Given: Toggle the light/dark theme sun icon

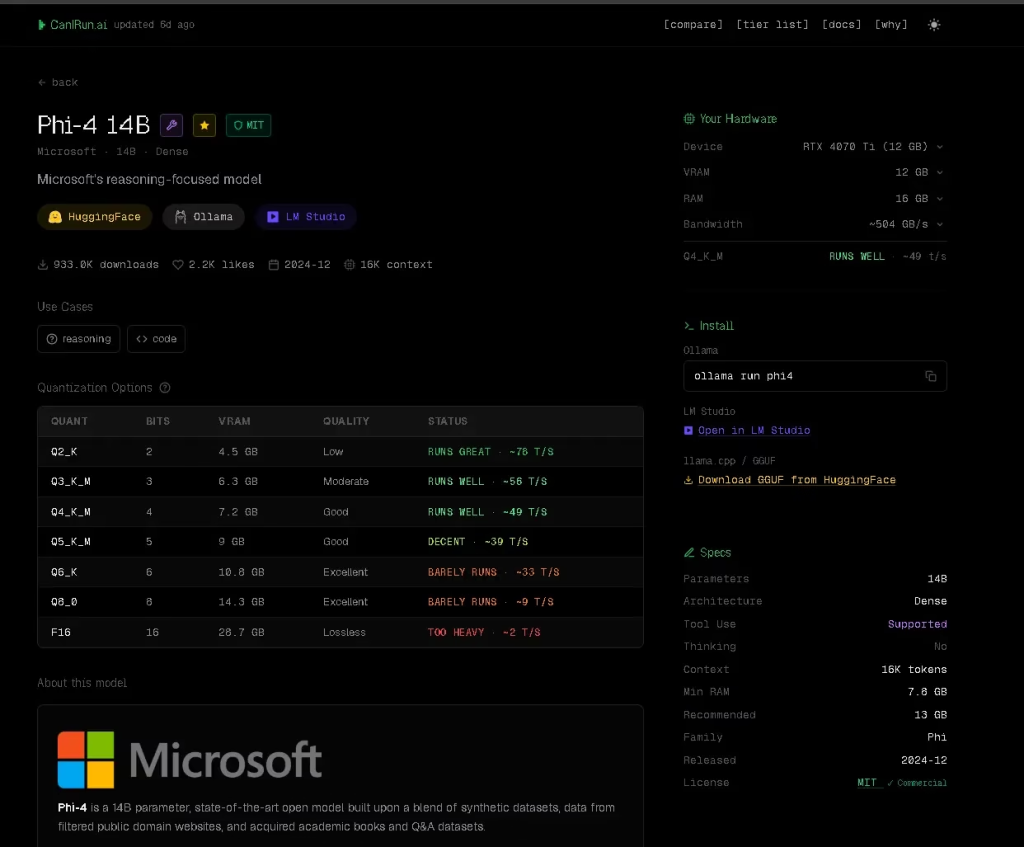Looking at the screenshot, I should pos(934,24).
